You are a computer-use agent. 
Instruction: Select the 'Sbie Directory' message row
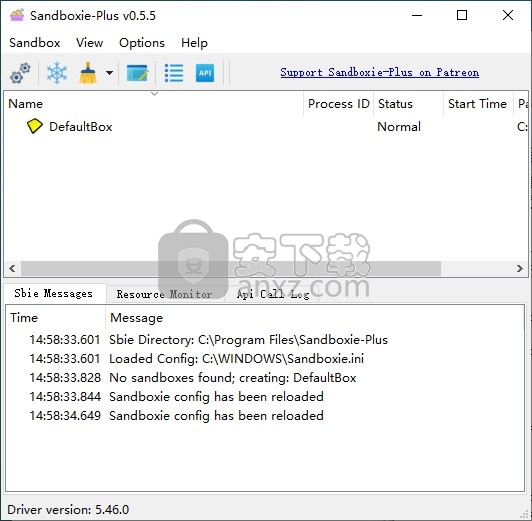(x=265, y=340)
